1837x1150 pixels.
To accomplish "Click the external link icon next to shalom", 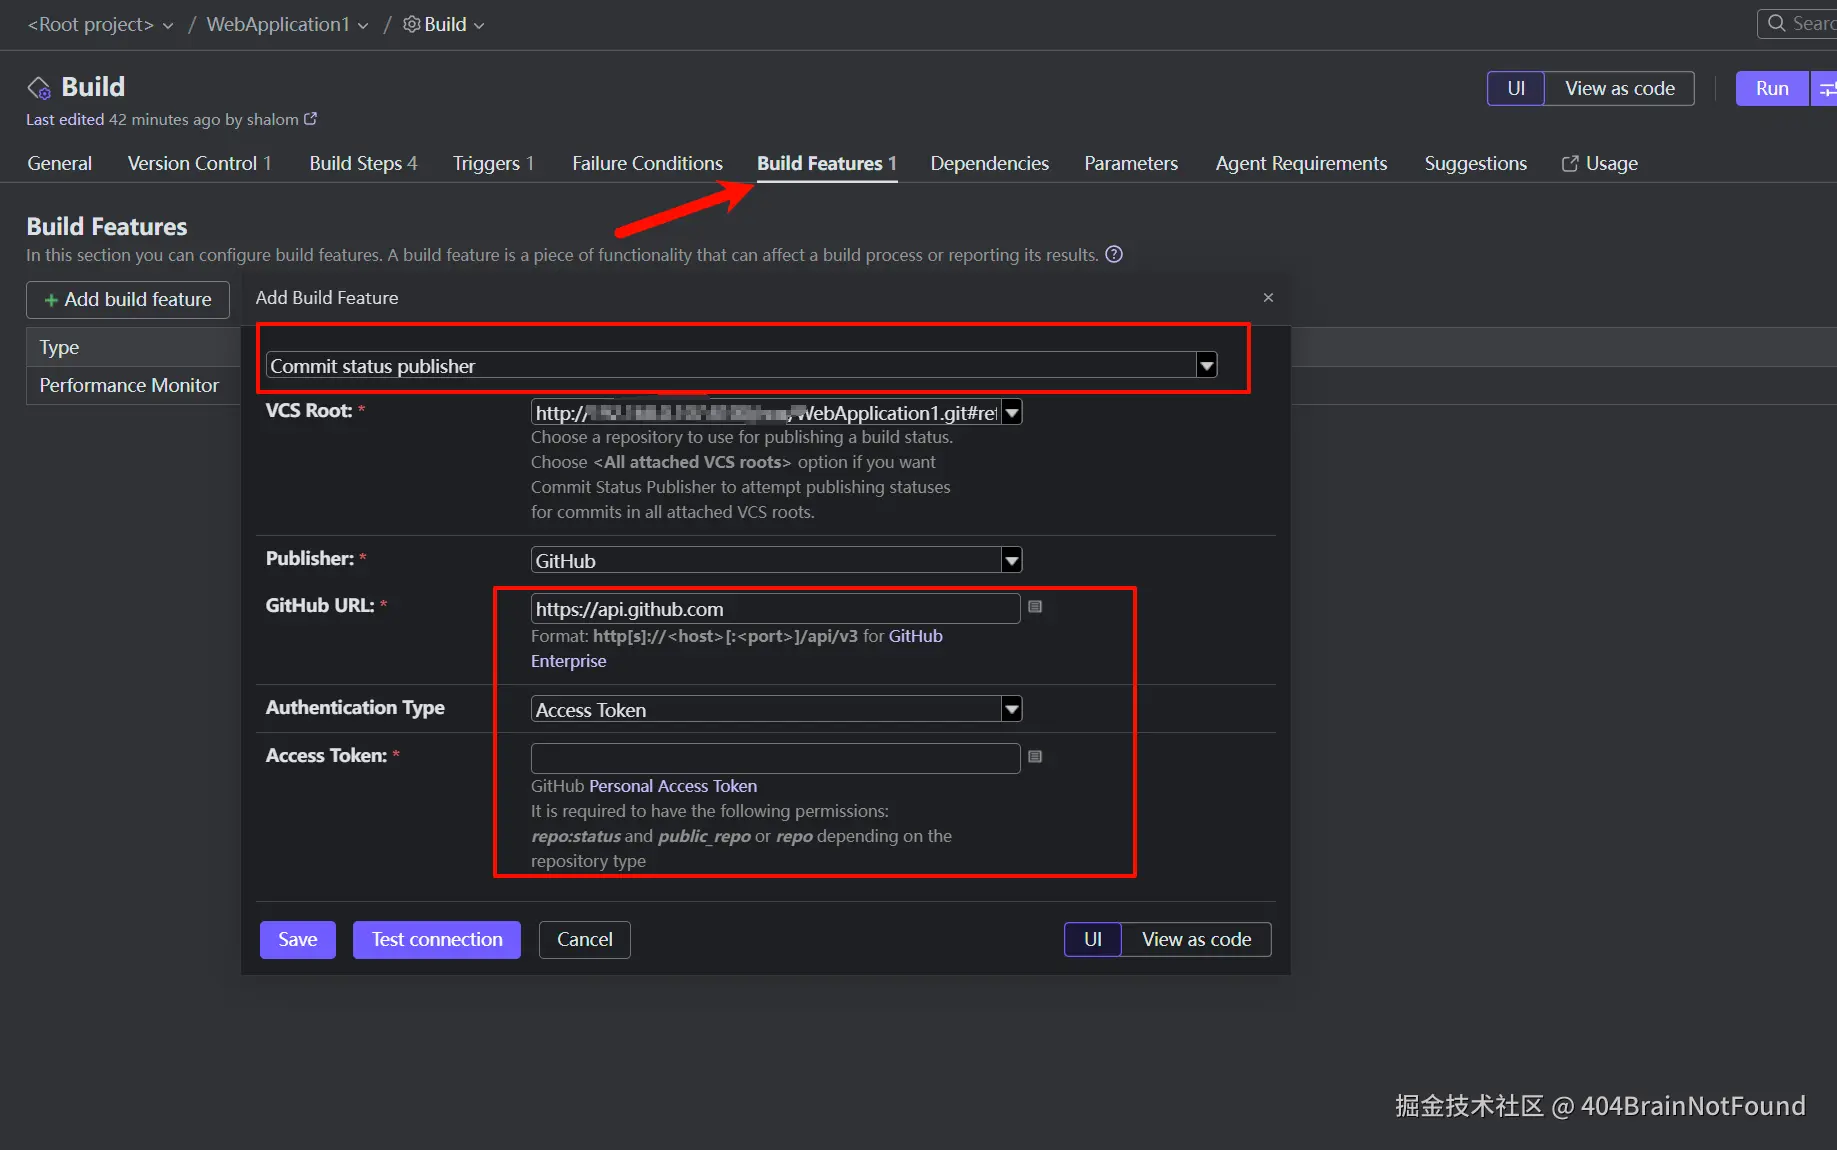I will pos(311,119).
